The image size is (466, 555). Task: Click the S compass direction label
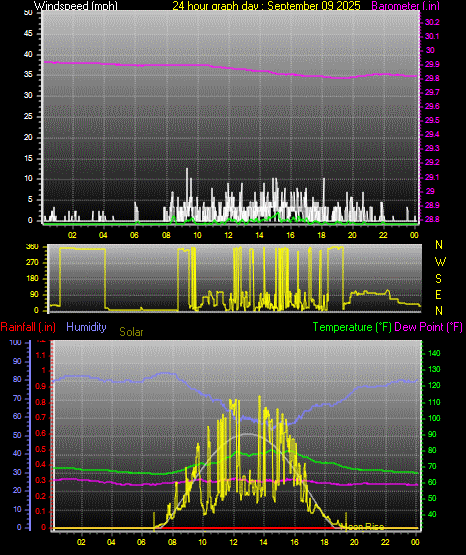point(438,279)
